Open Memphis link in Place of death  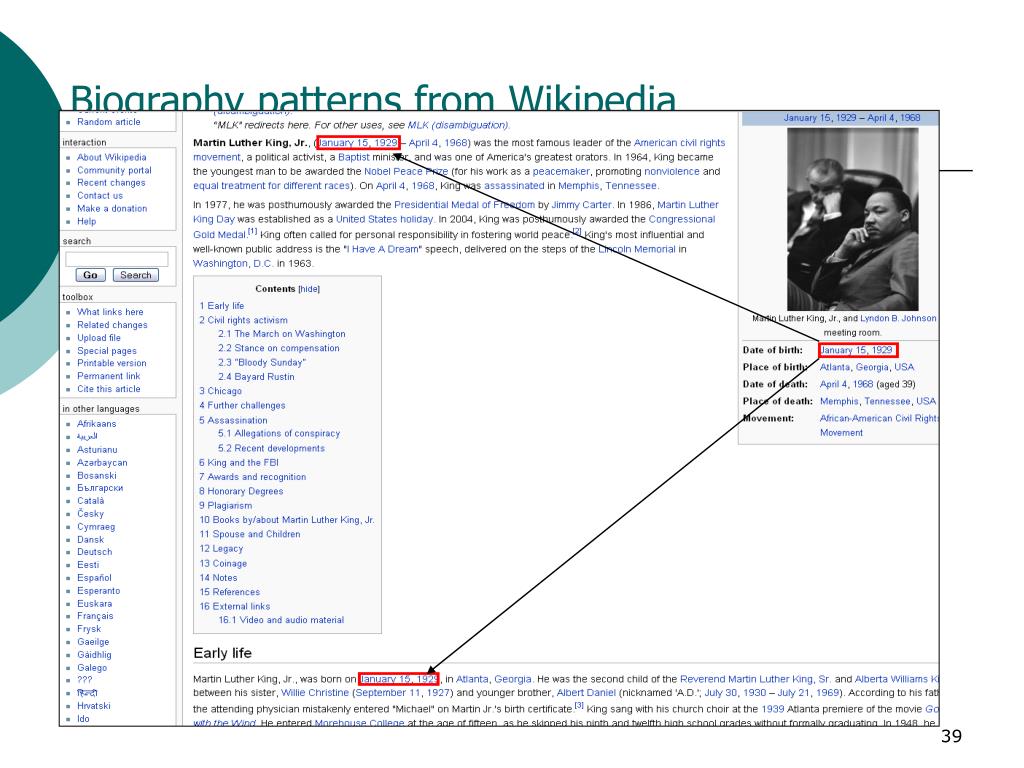839,402
